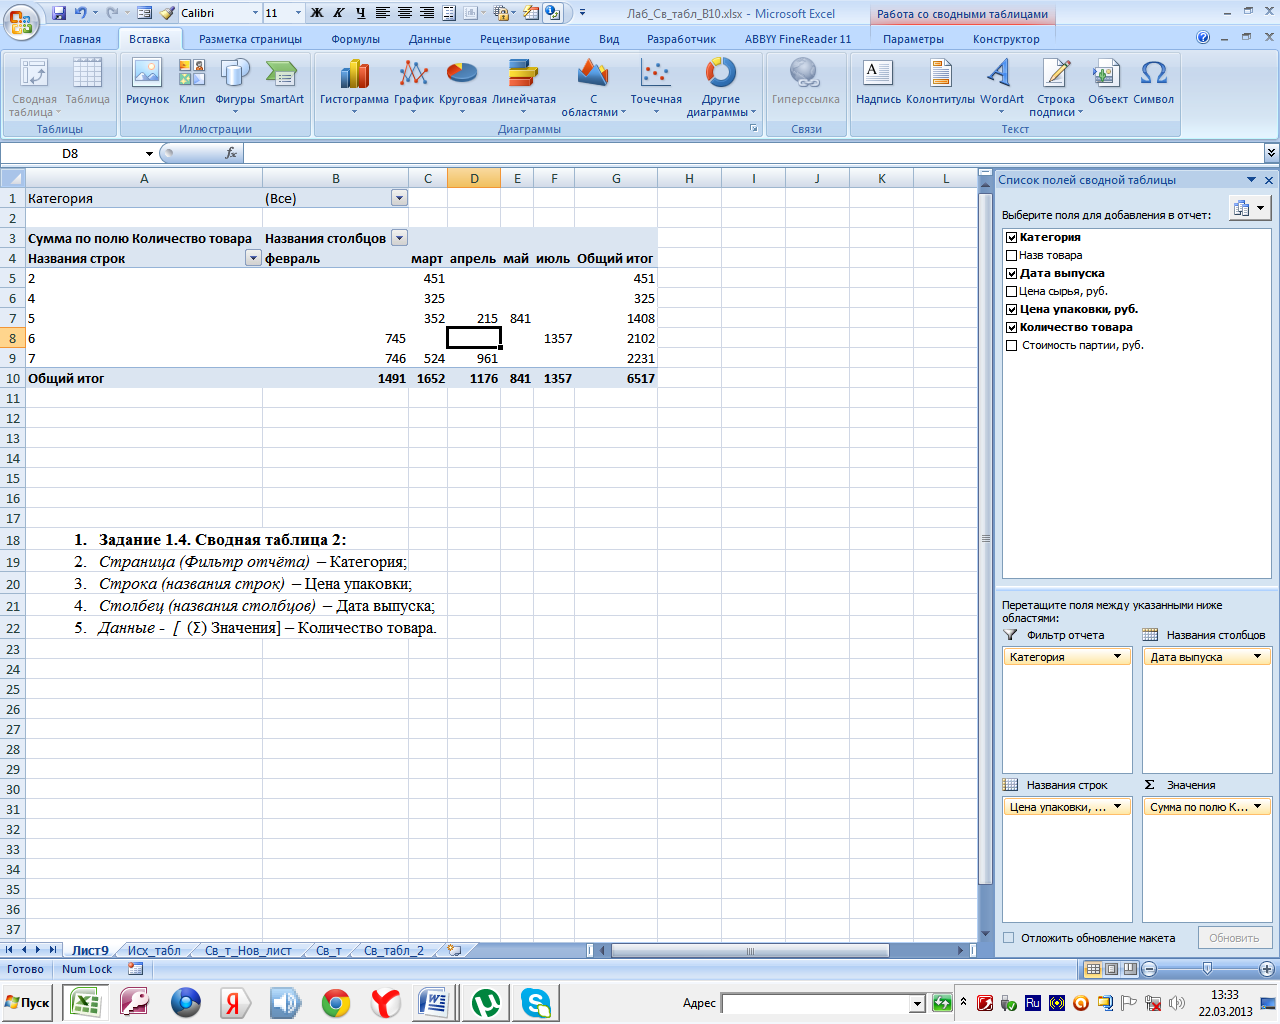Open the font size 11 dropdown
1280x1024 pixels.
298,13
